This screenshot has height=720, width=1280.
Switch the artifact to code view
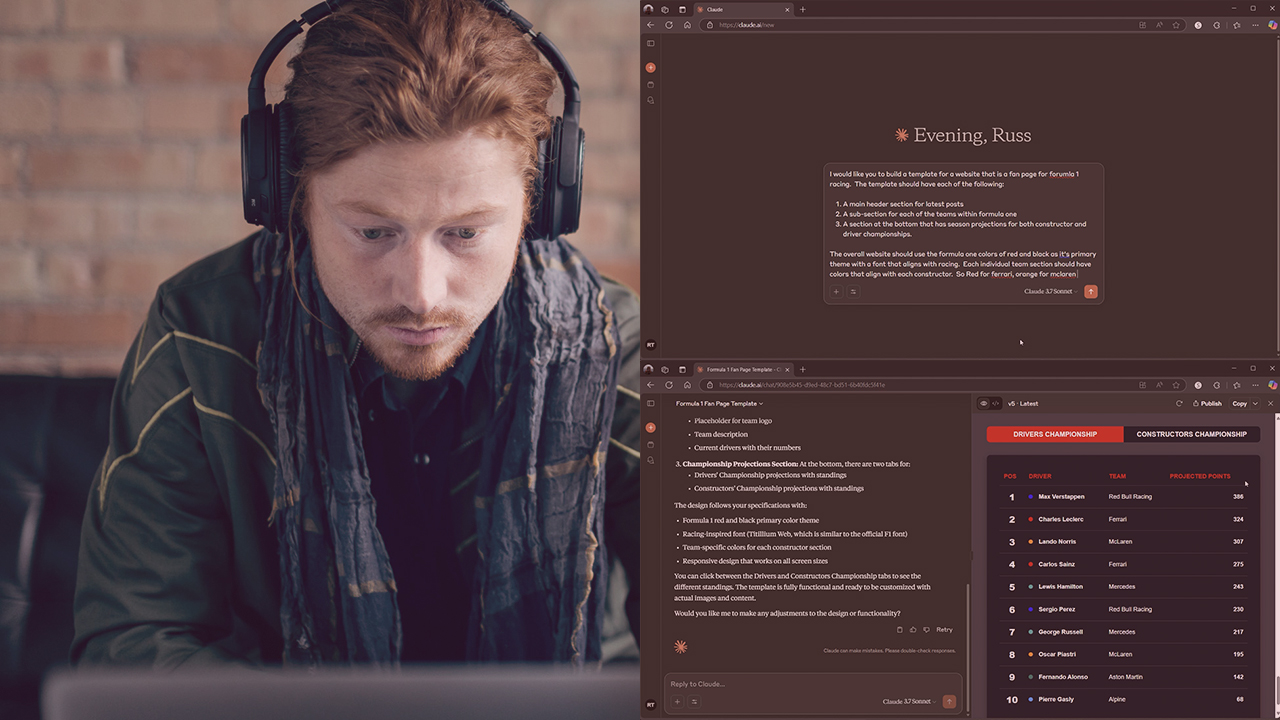(x=996, y=404)
